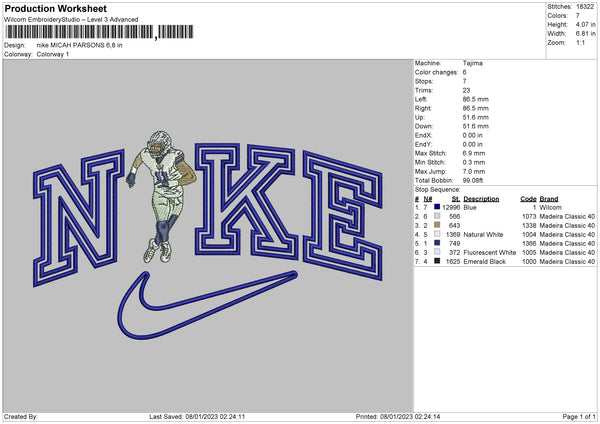Click the Emerald Black color swatch

click(437, 261)
